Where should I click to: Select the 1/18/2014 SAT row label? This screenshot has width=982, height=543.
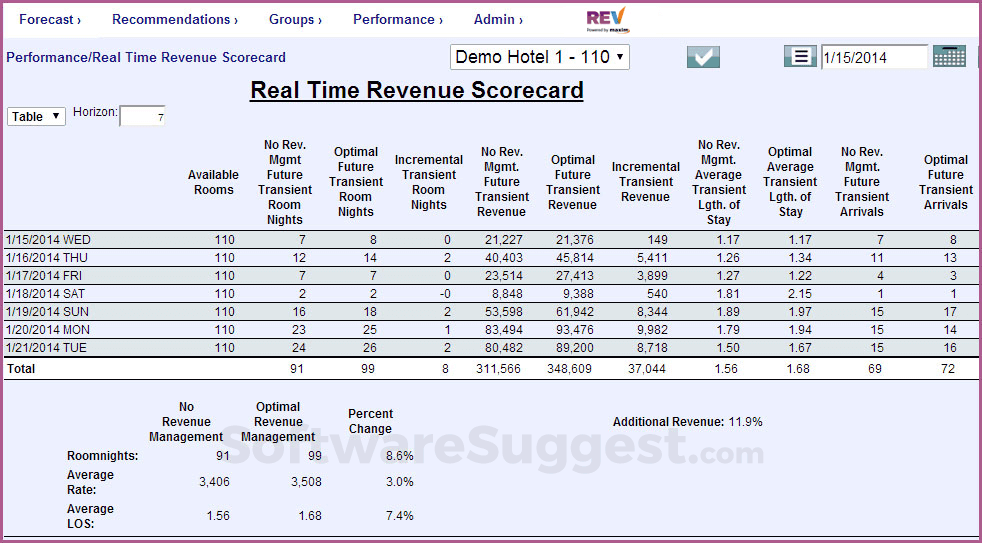44,294
